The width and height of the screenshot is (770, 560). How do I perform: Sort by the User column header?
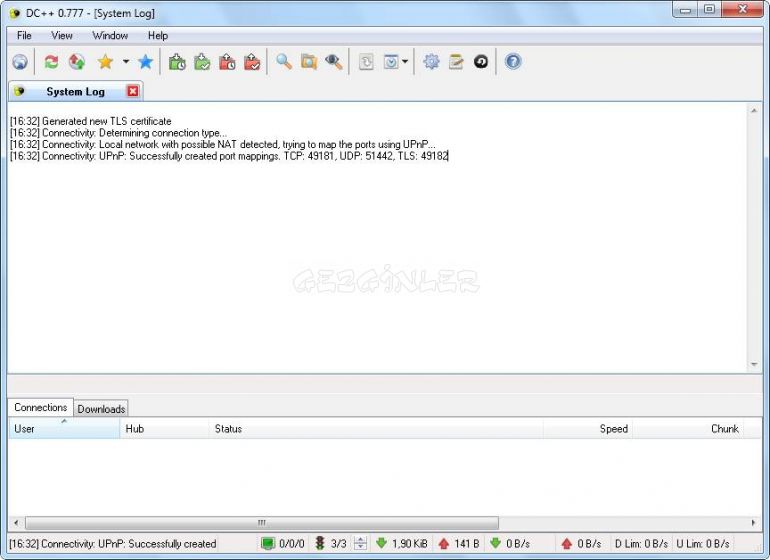pos(64,428)
